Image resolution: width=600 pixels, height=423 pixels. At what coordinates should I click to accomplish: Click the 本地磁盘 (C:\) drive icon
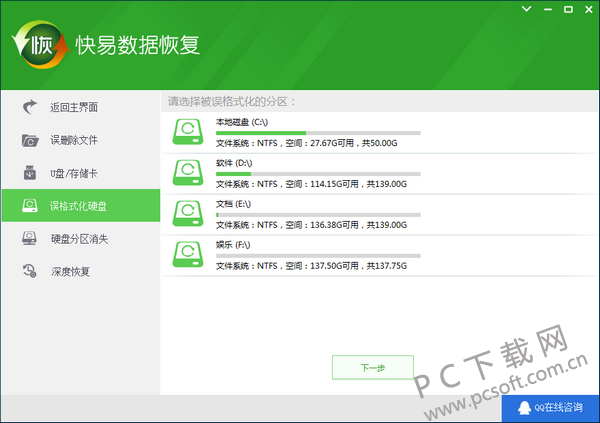[188, 133]
